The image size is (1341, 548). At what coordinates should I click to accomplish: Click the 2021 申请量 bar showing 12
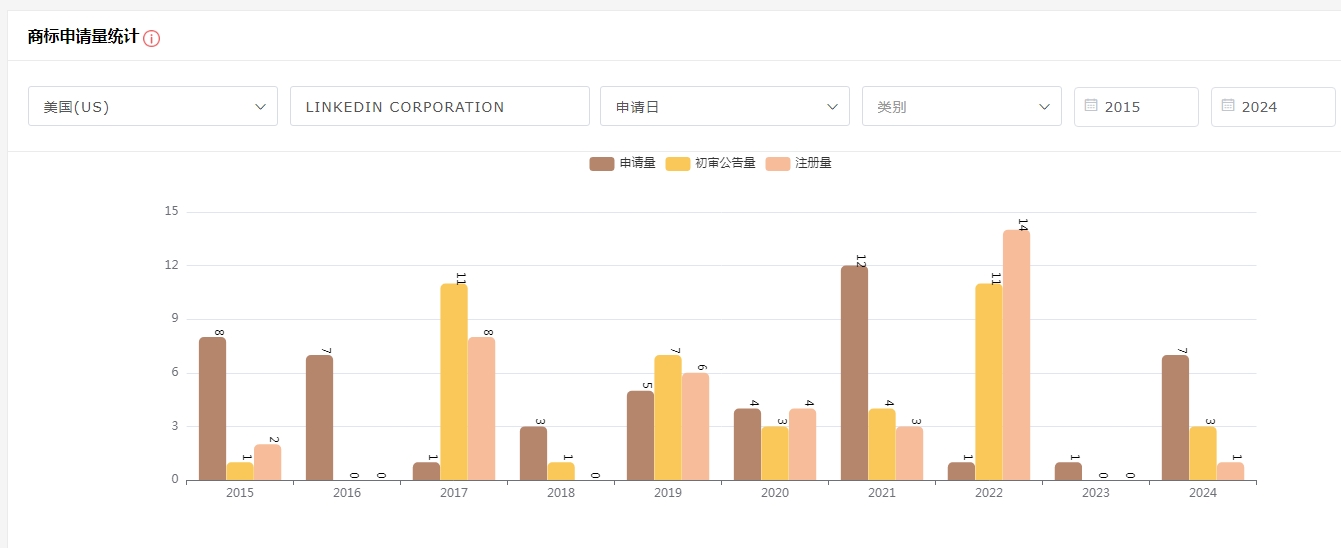click(x=854, y=373)
